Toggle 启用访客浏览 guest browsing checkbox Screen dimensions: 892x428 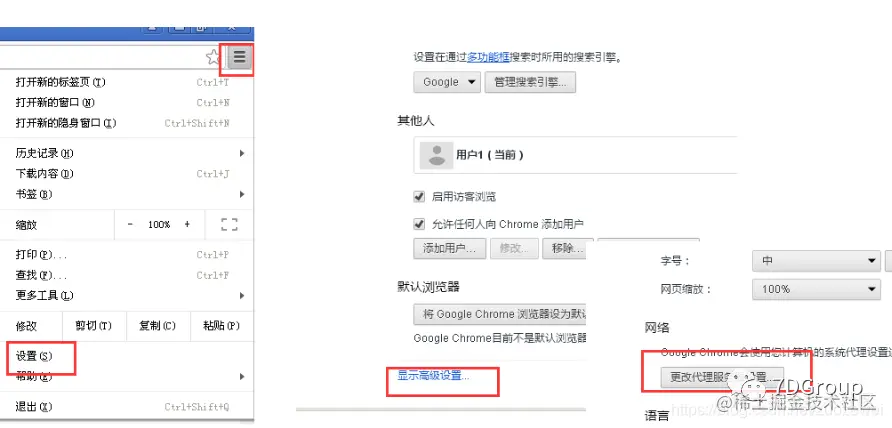click(419, 197)
